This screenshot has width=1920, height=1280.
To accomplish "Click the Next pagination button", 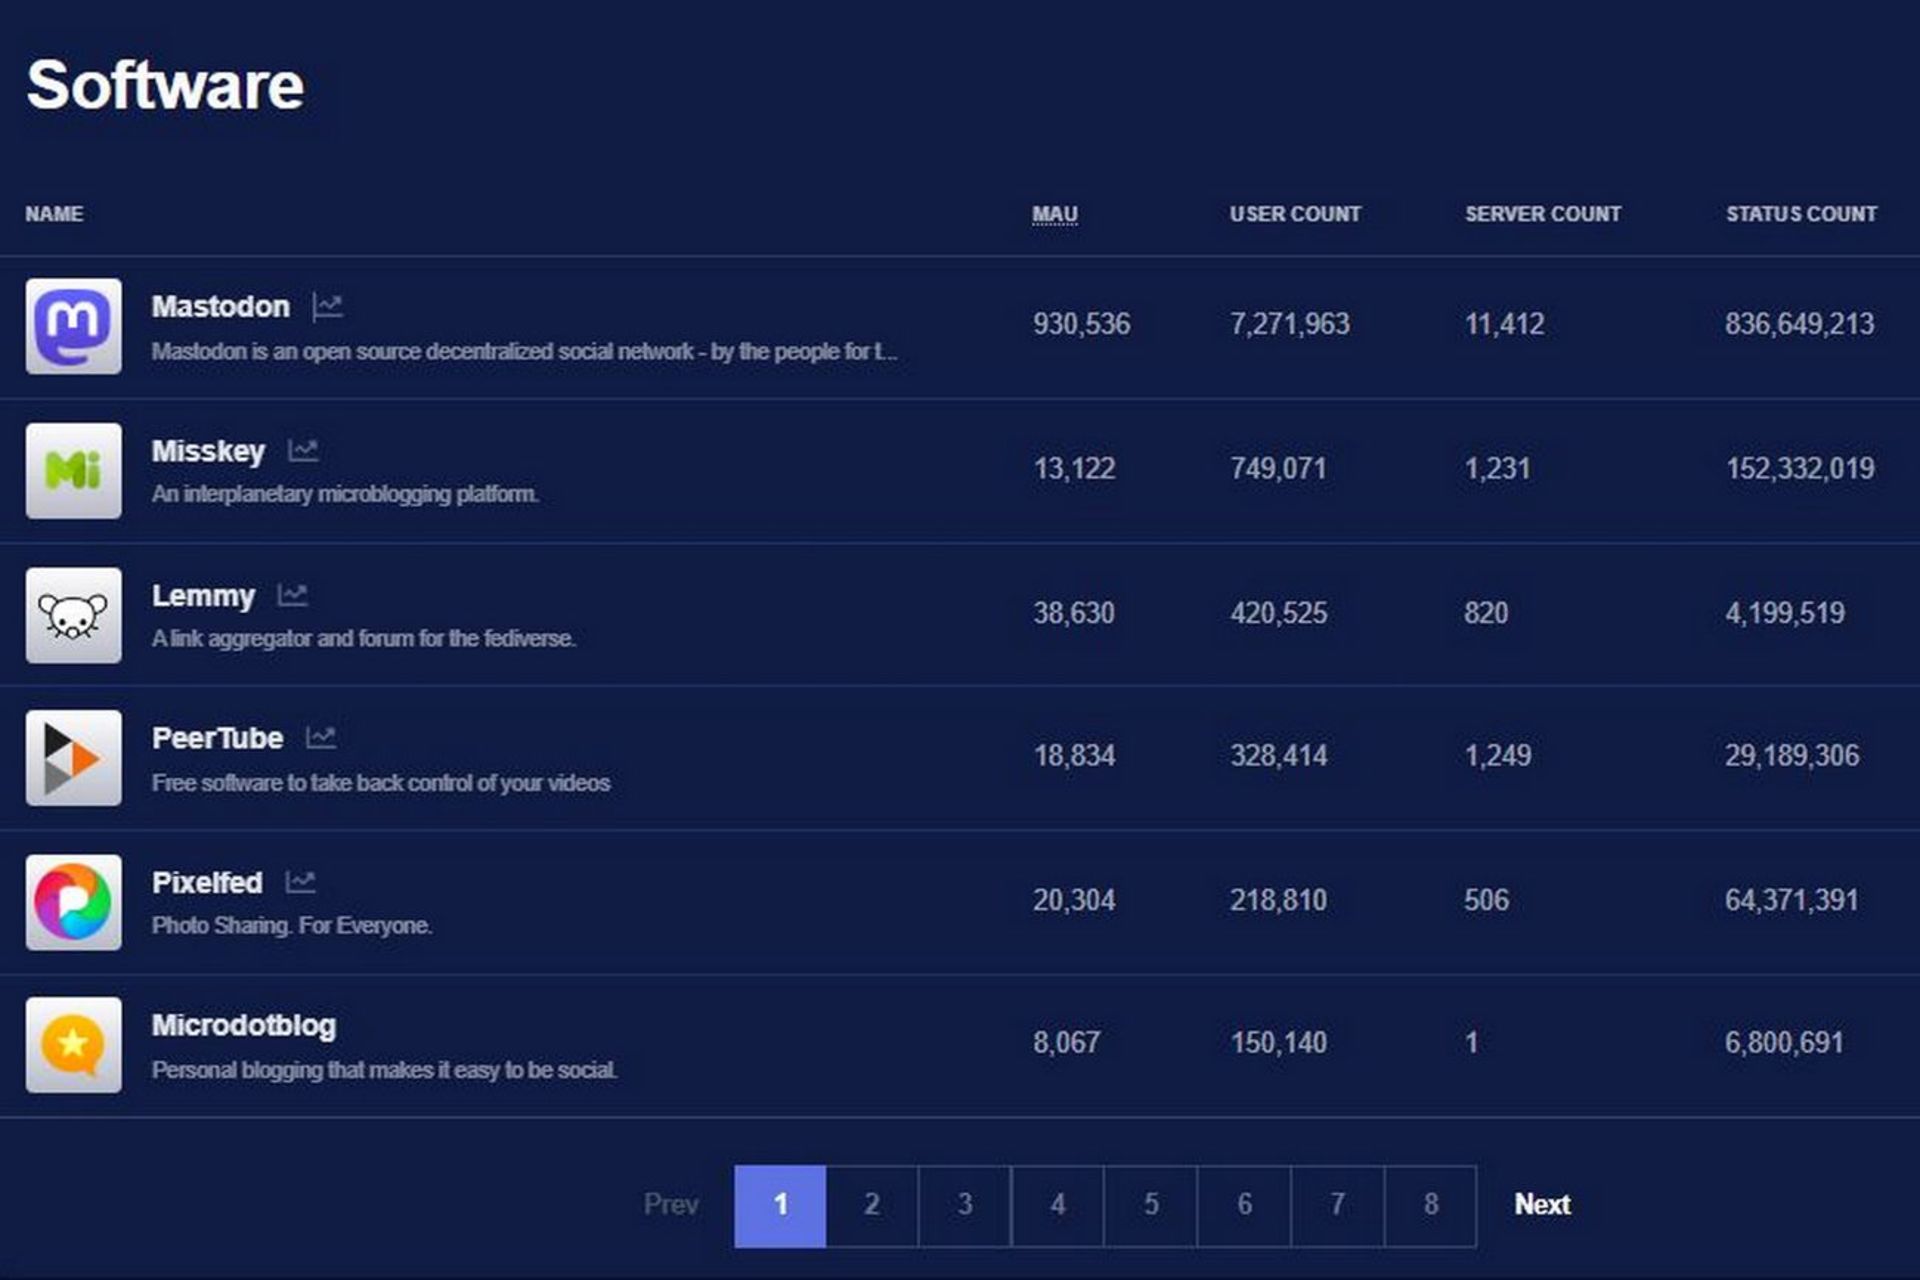I will tap(1542, 1204).
